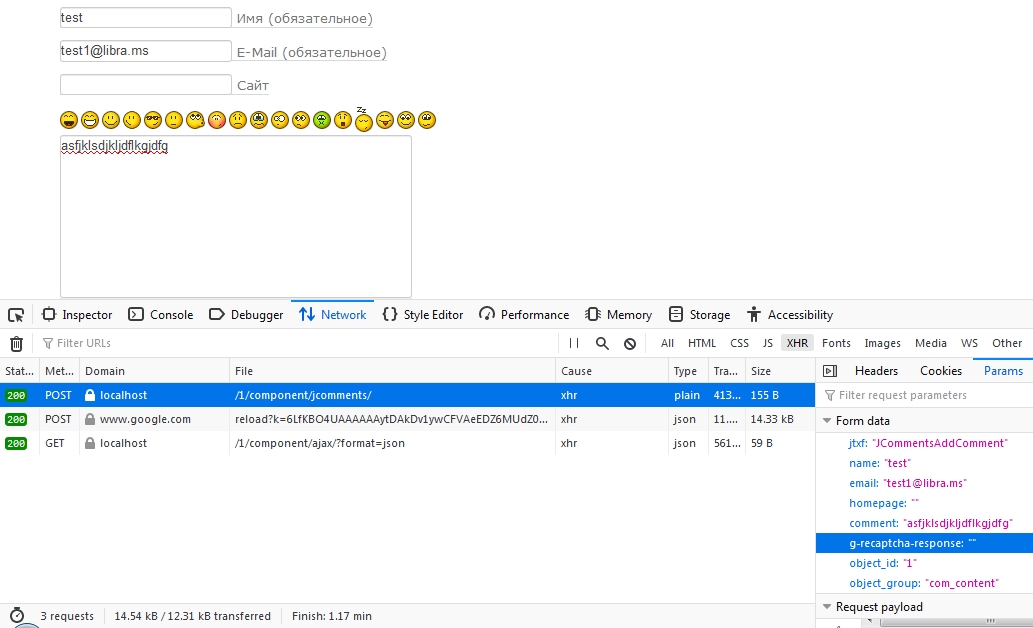Insert the sad frowning smiley

237,120
